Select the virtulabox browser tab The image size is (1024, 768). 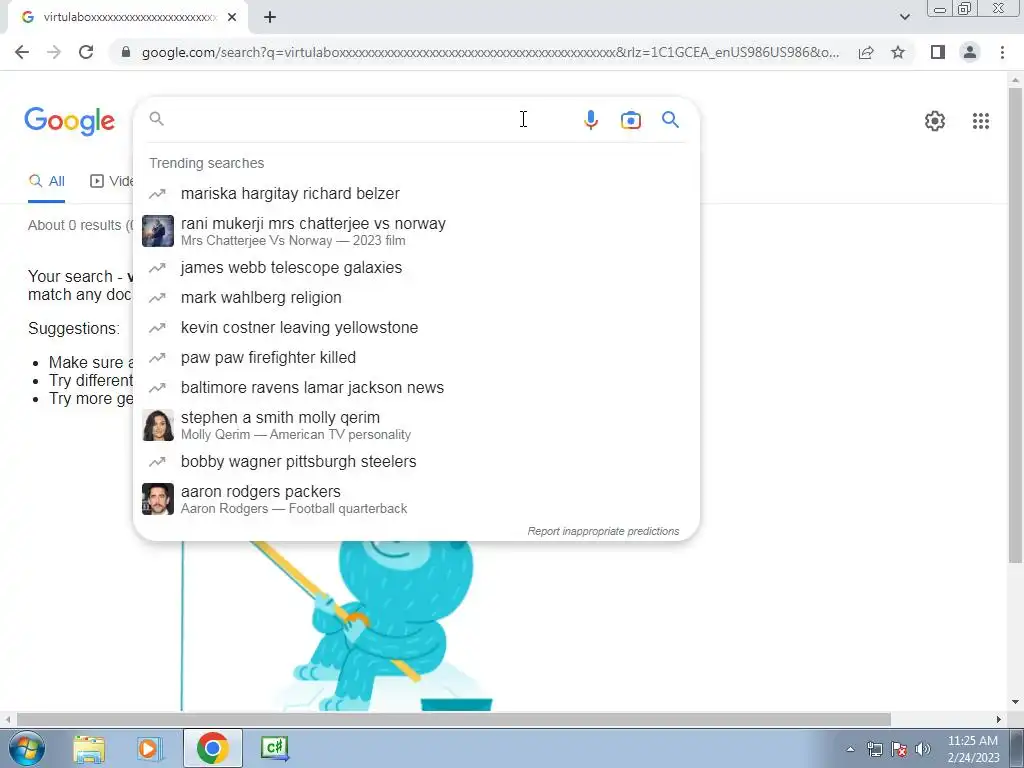point(127,18)
